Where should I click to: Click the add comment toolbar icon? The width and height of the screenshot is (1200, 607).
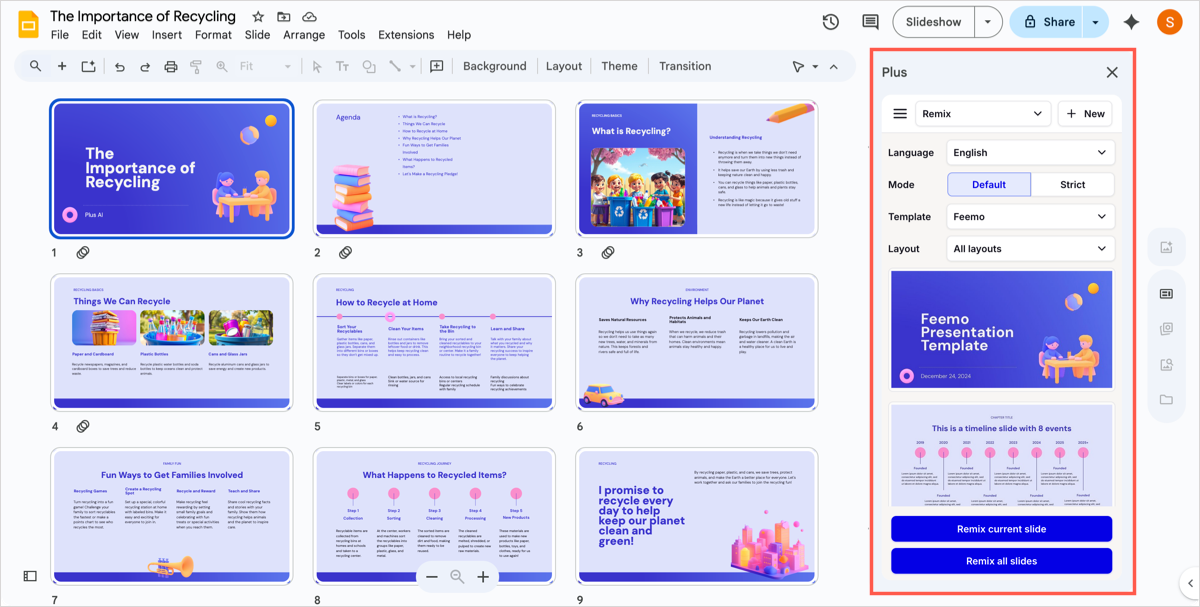pos(437,66)
